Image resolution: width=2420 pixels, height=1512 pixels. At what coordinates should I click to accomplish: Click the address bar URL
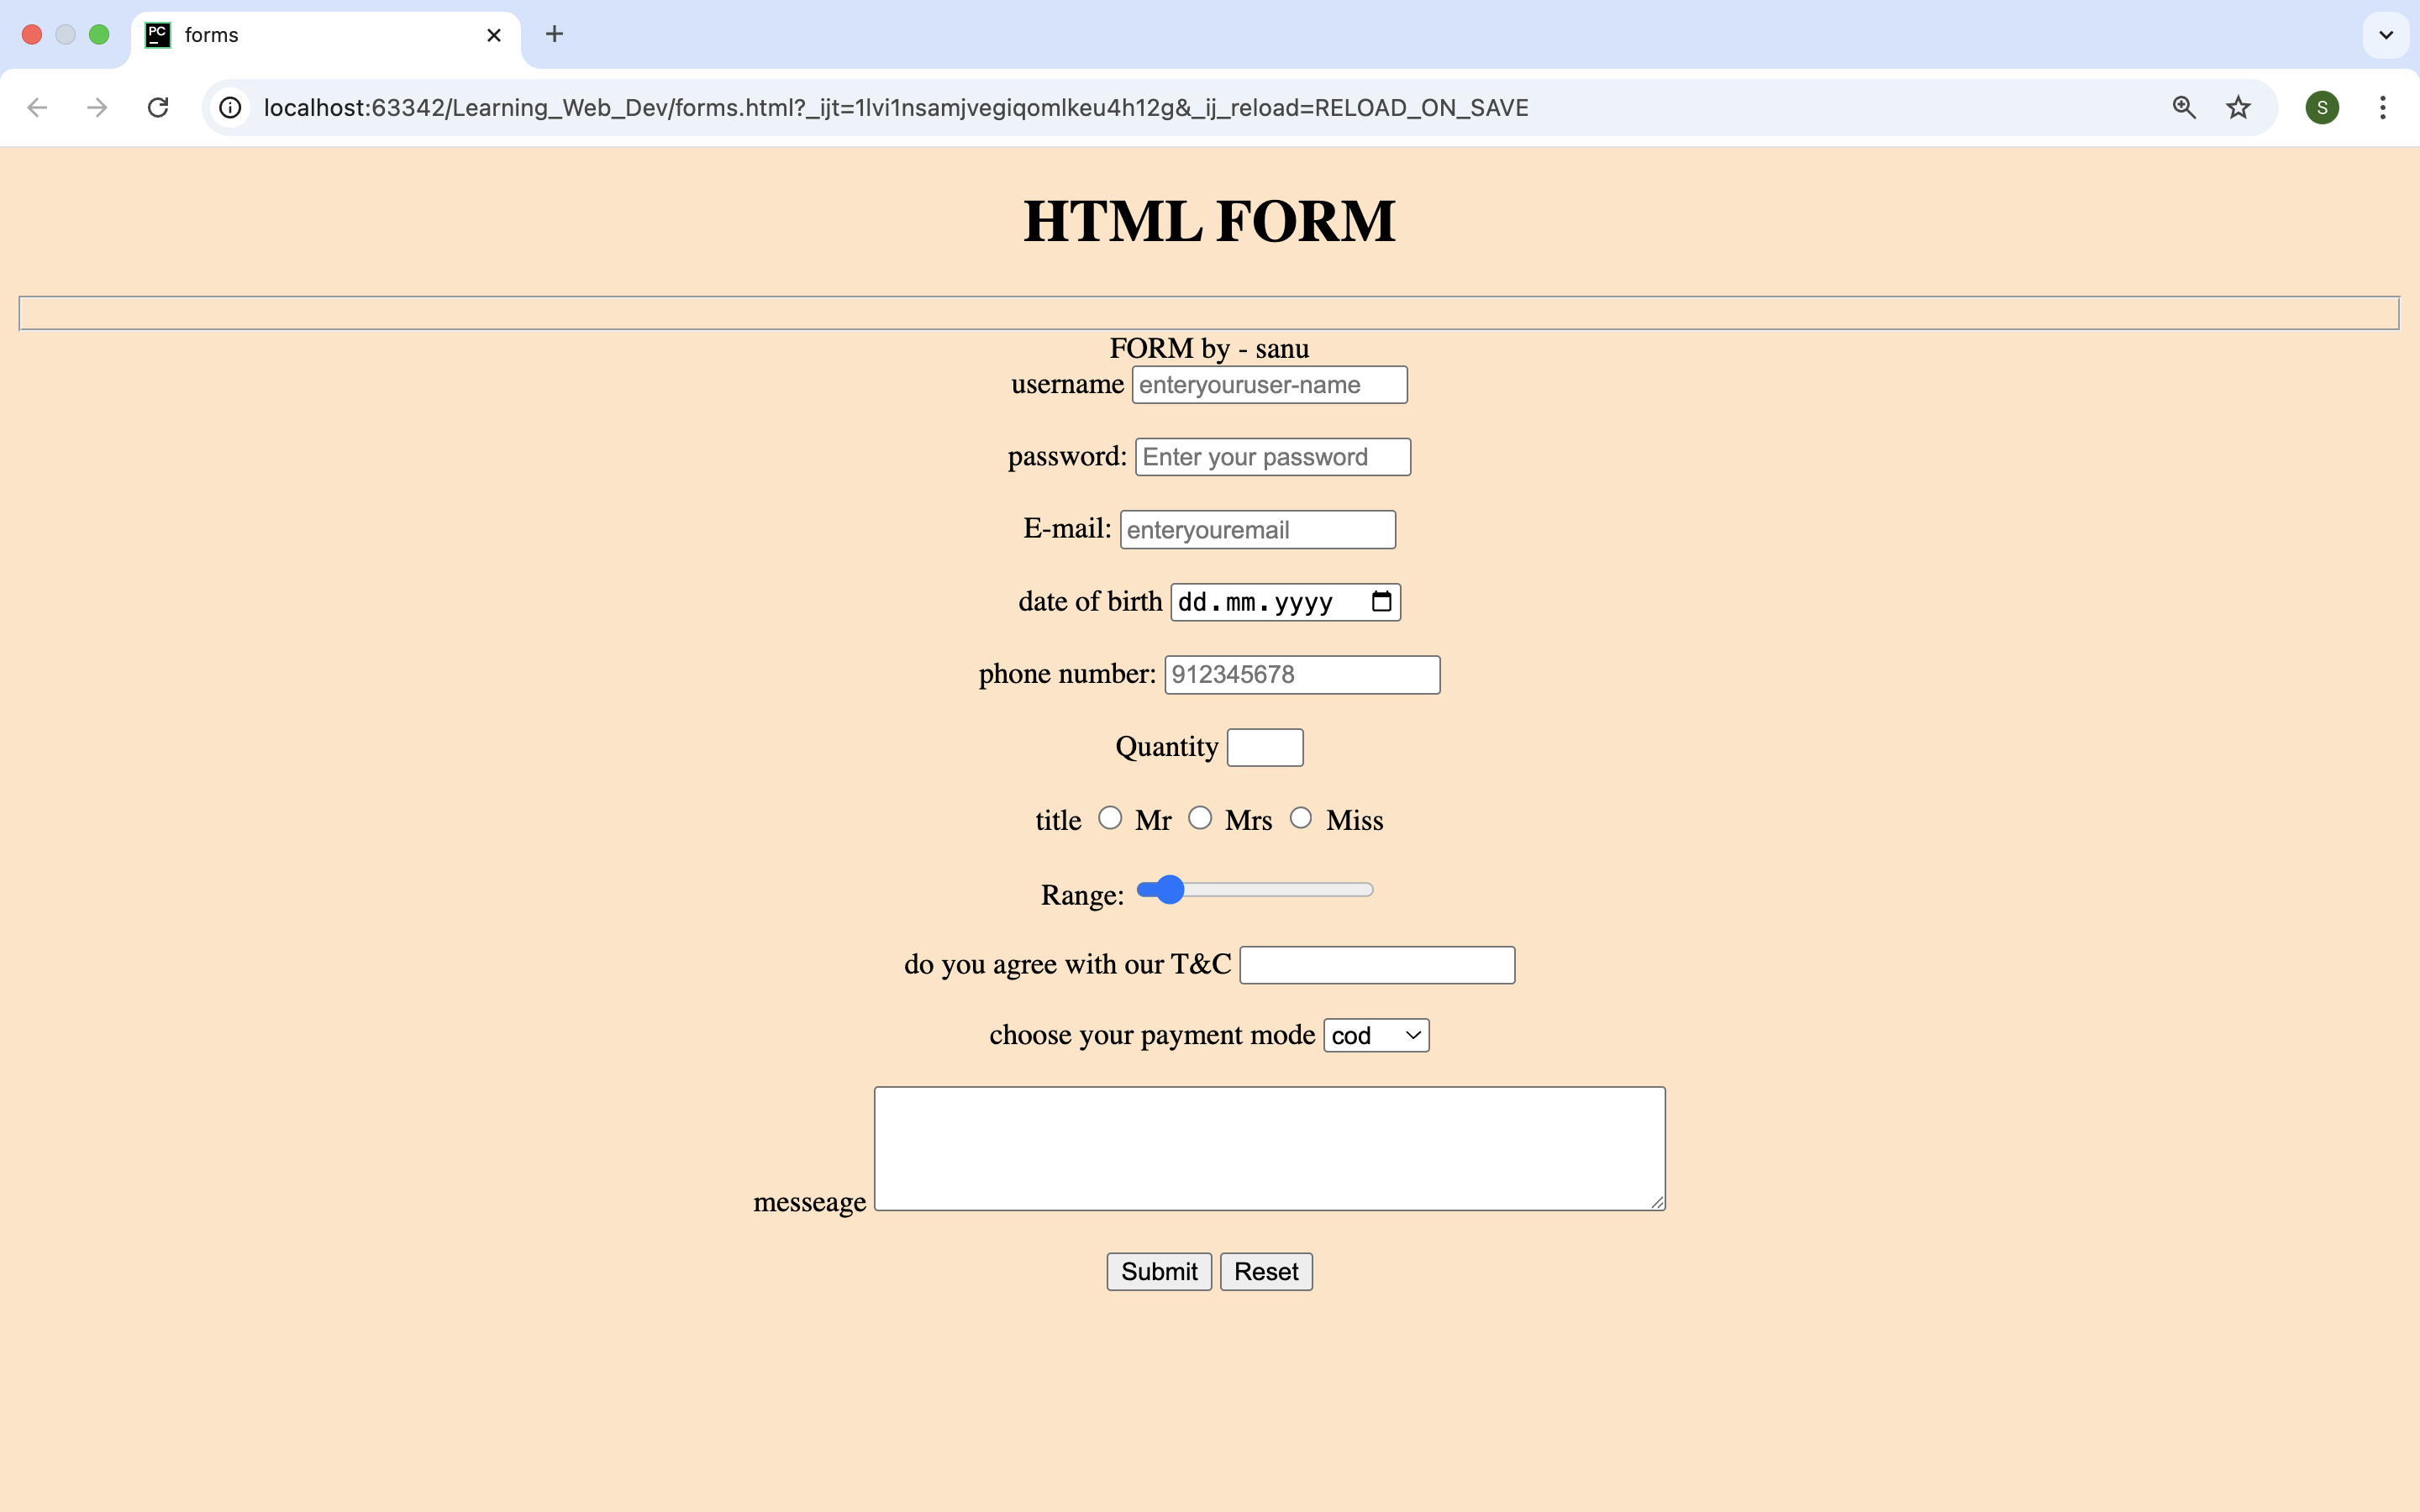pyautogui.click(x=895, y=107)
